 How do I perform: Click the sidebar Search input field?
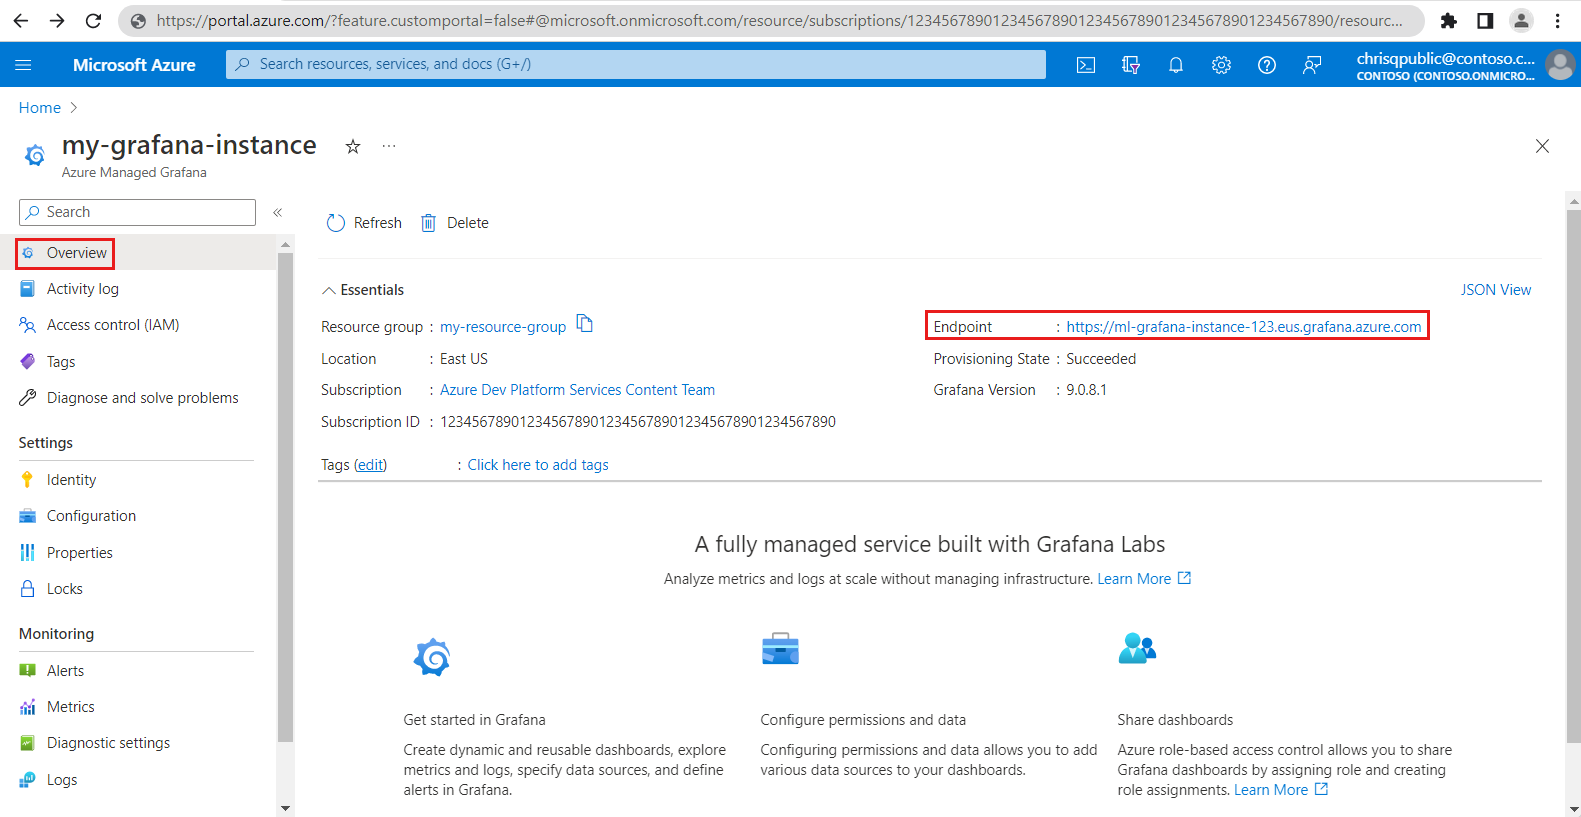(138, 212)
